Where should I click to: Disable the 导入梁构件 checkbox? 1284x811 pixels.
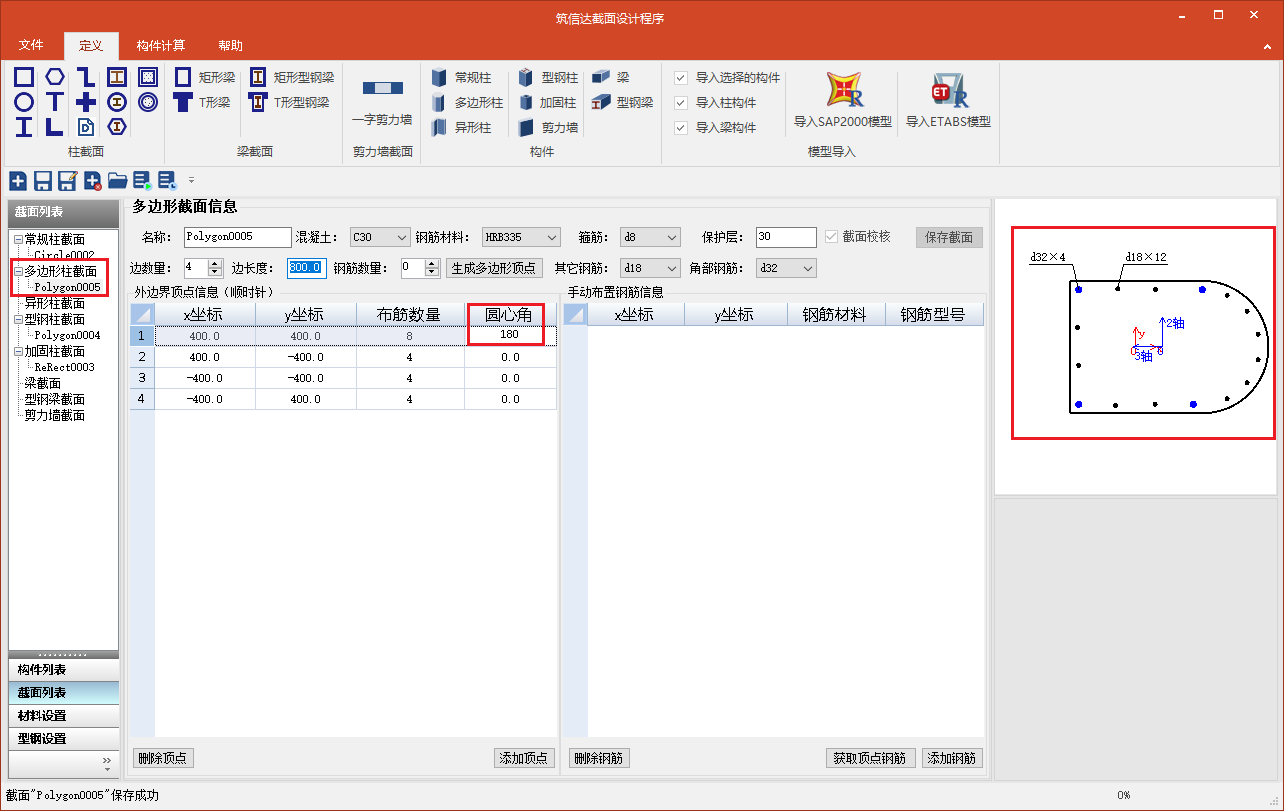681,128
